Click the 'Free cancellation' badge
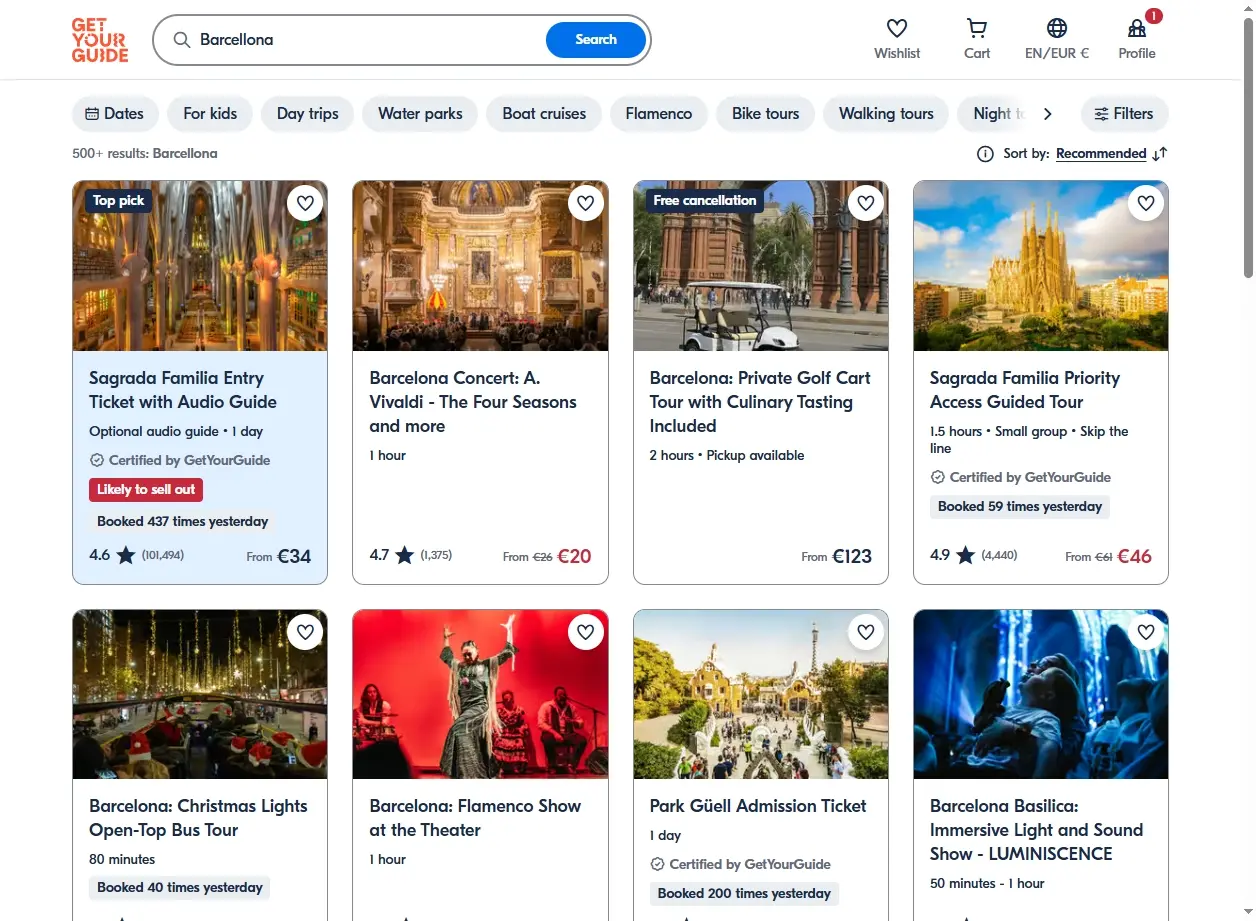 coord(705,201)
